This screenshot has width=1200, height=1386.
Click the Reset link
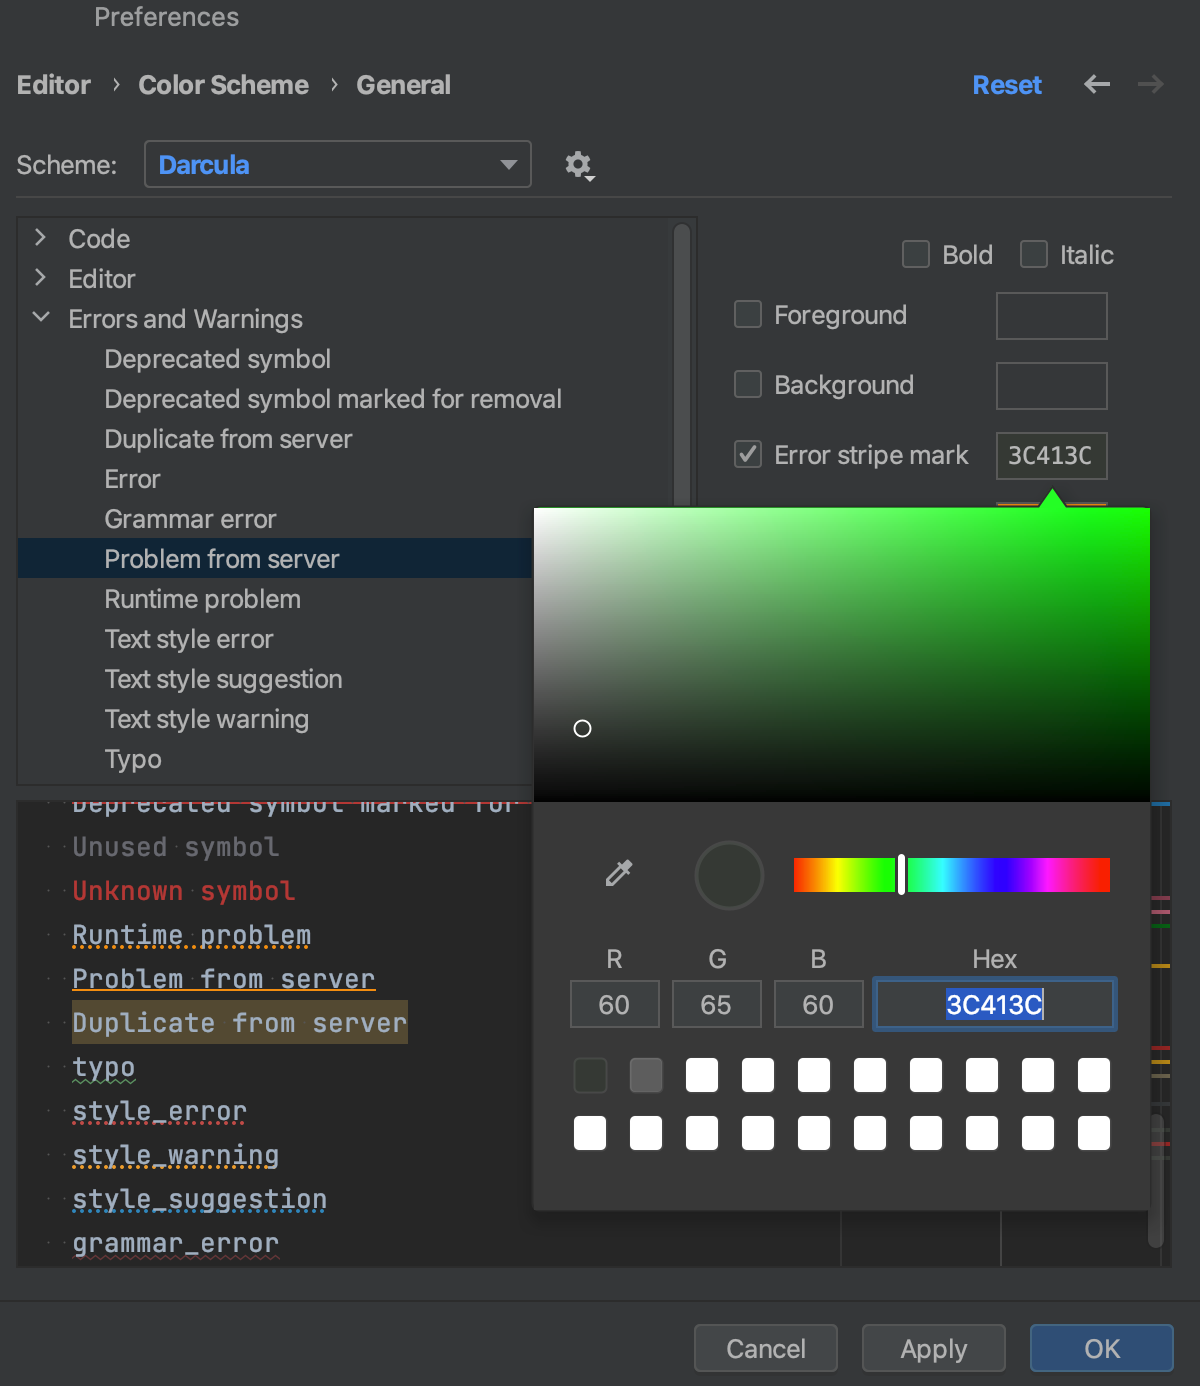tap(1006, 85)
